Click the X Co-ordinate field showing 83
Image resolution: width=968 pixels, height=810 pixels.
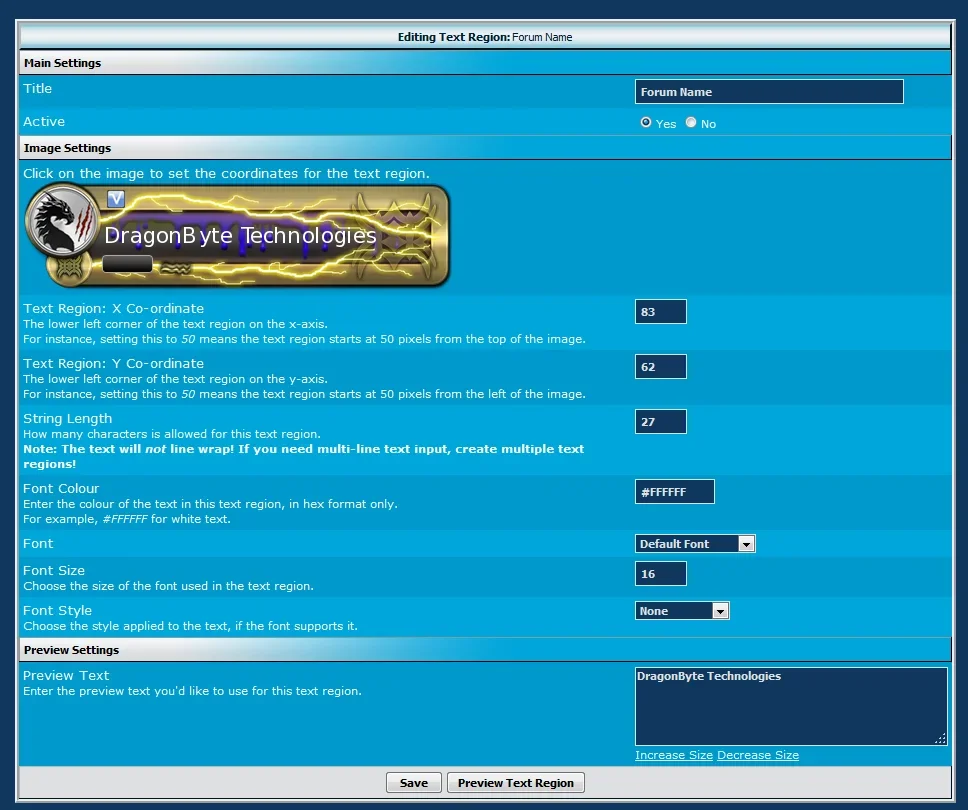click(660, 312)
